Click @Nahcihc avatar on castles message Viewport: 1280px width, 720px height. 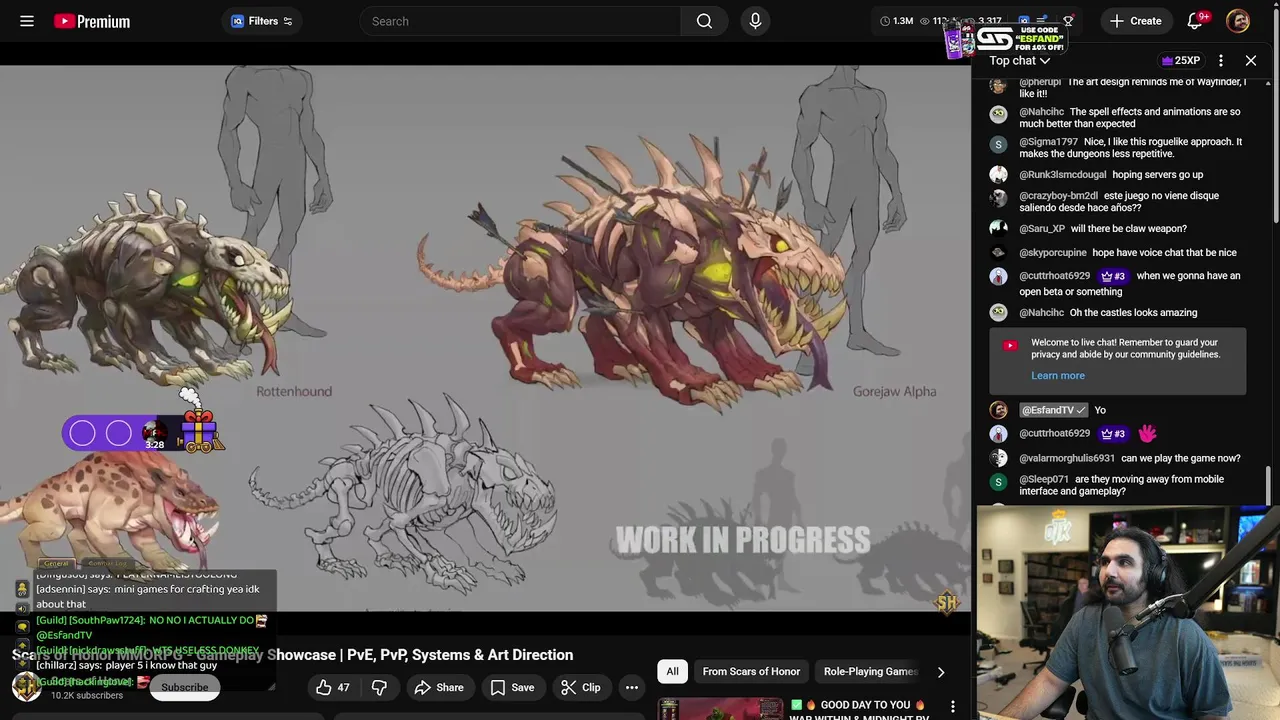coord(998,313)
